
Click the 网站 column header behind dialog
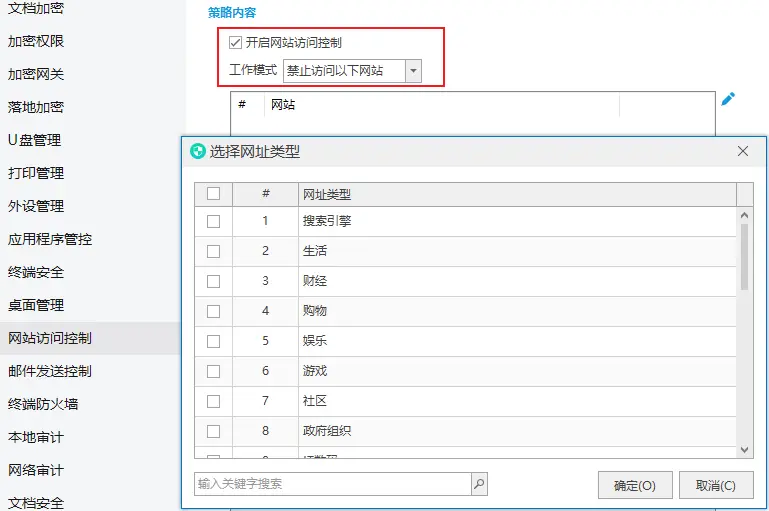tap(283, 104)
